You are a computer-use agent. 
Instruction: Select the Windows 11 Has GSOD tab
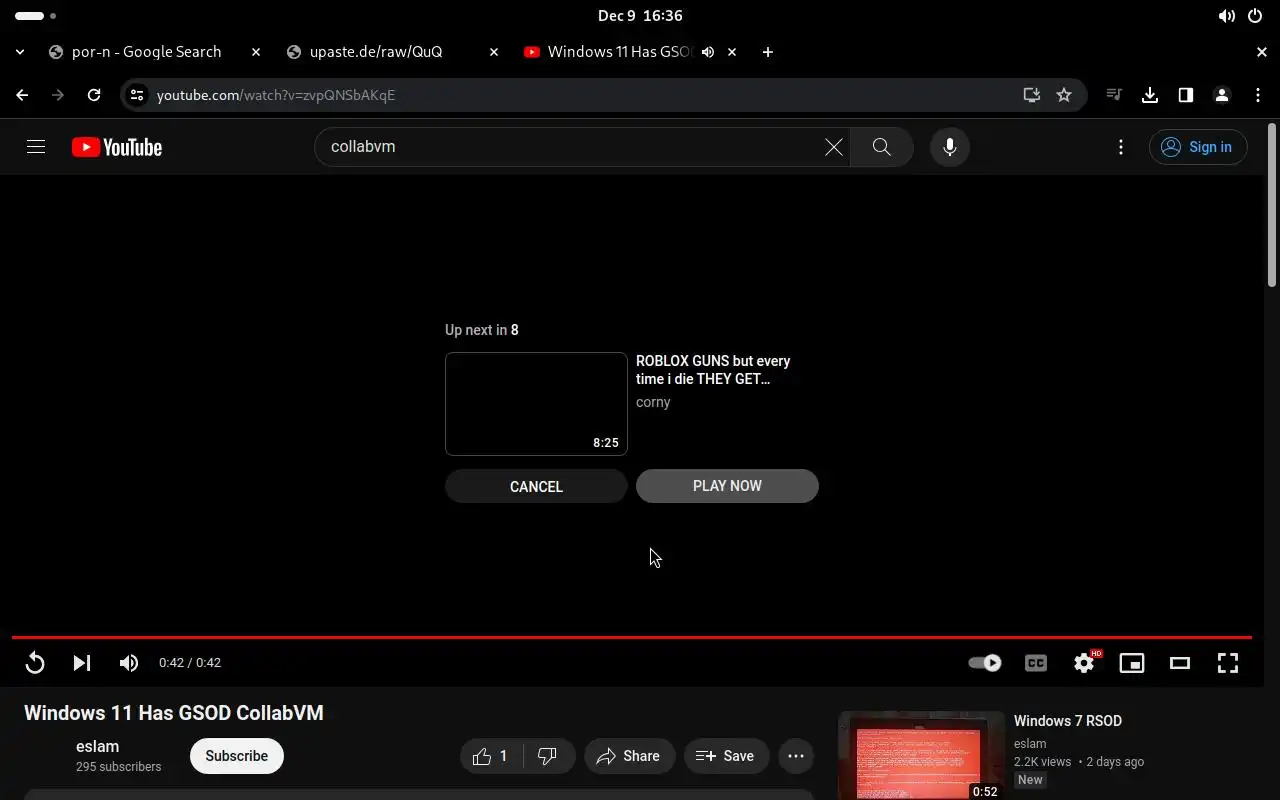(x=620, y=52)
